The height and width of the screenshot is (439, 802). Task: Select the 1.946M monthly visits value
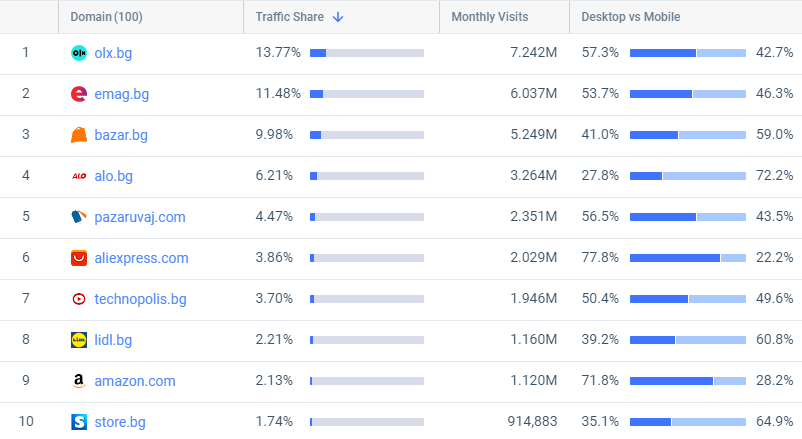533,298
